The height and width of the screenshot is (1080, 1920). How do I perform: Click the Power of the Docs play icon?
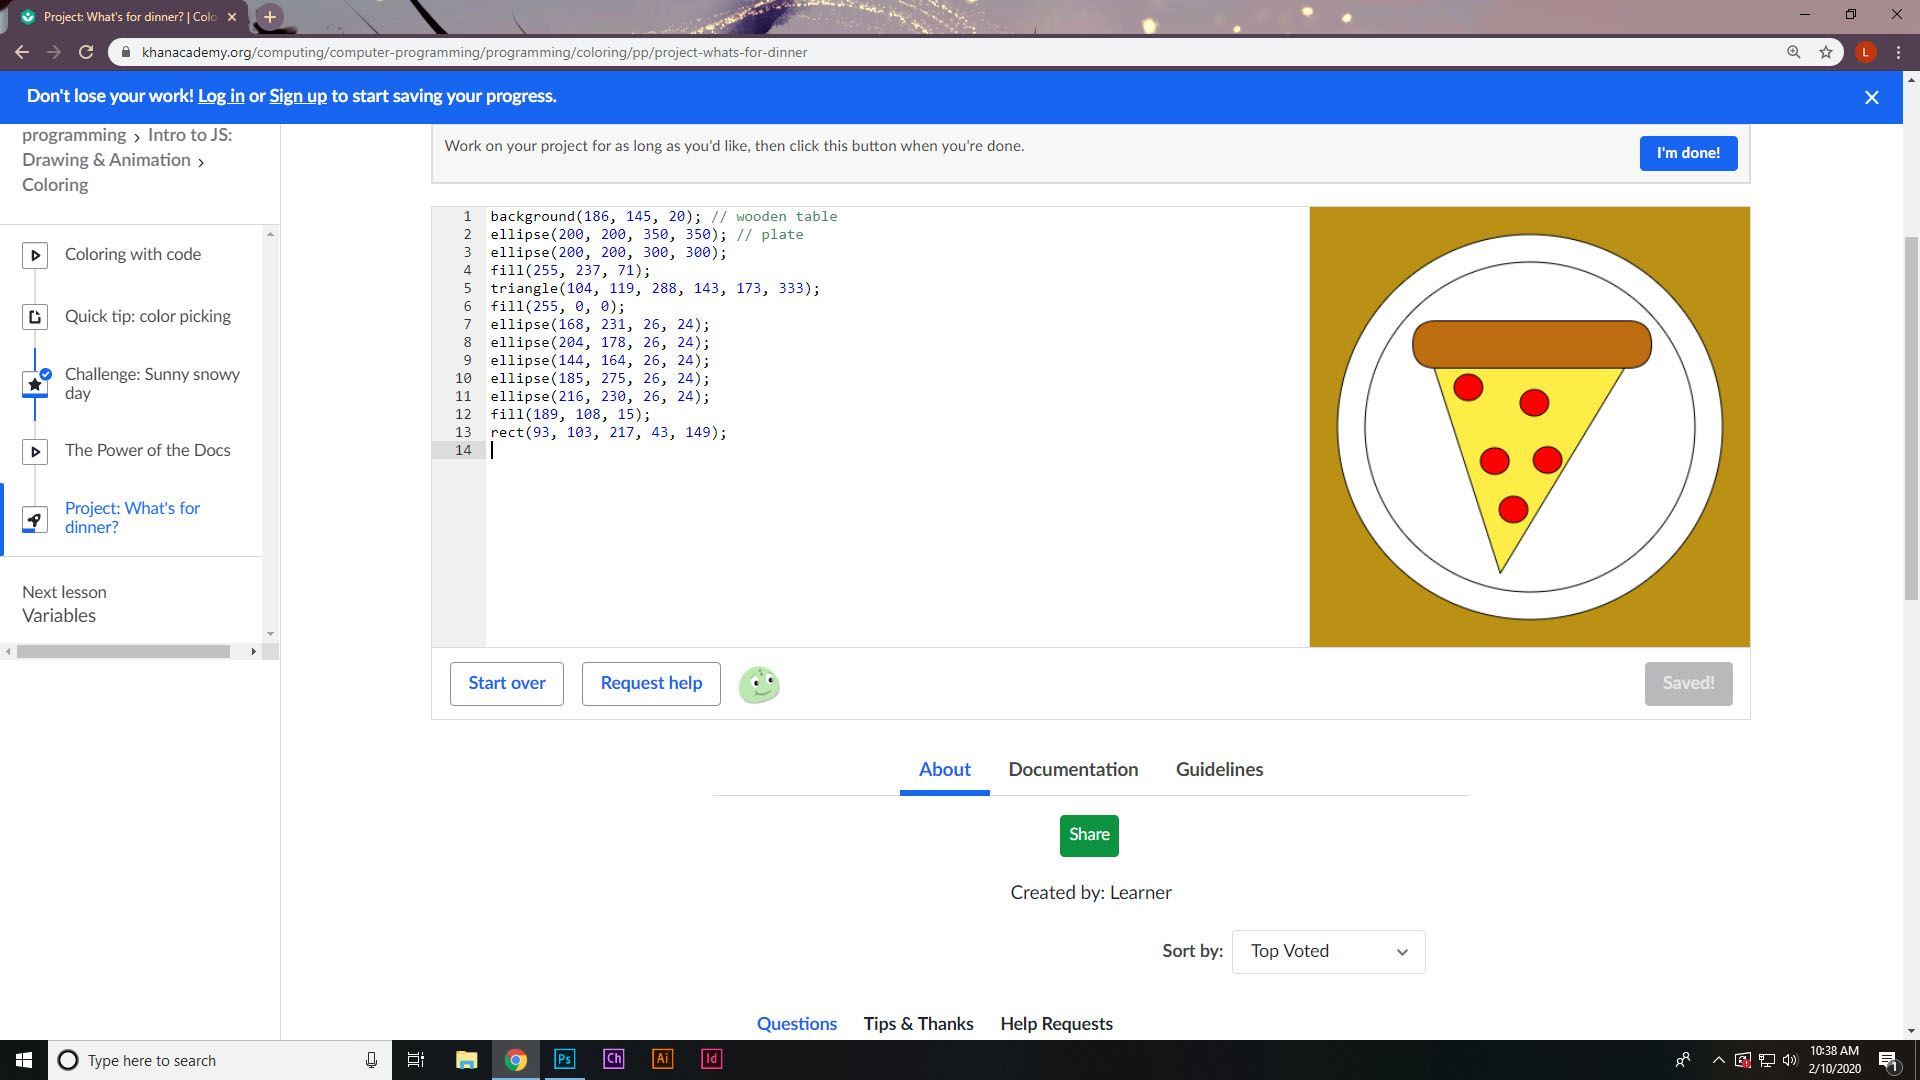(35, 451)
